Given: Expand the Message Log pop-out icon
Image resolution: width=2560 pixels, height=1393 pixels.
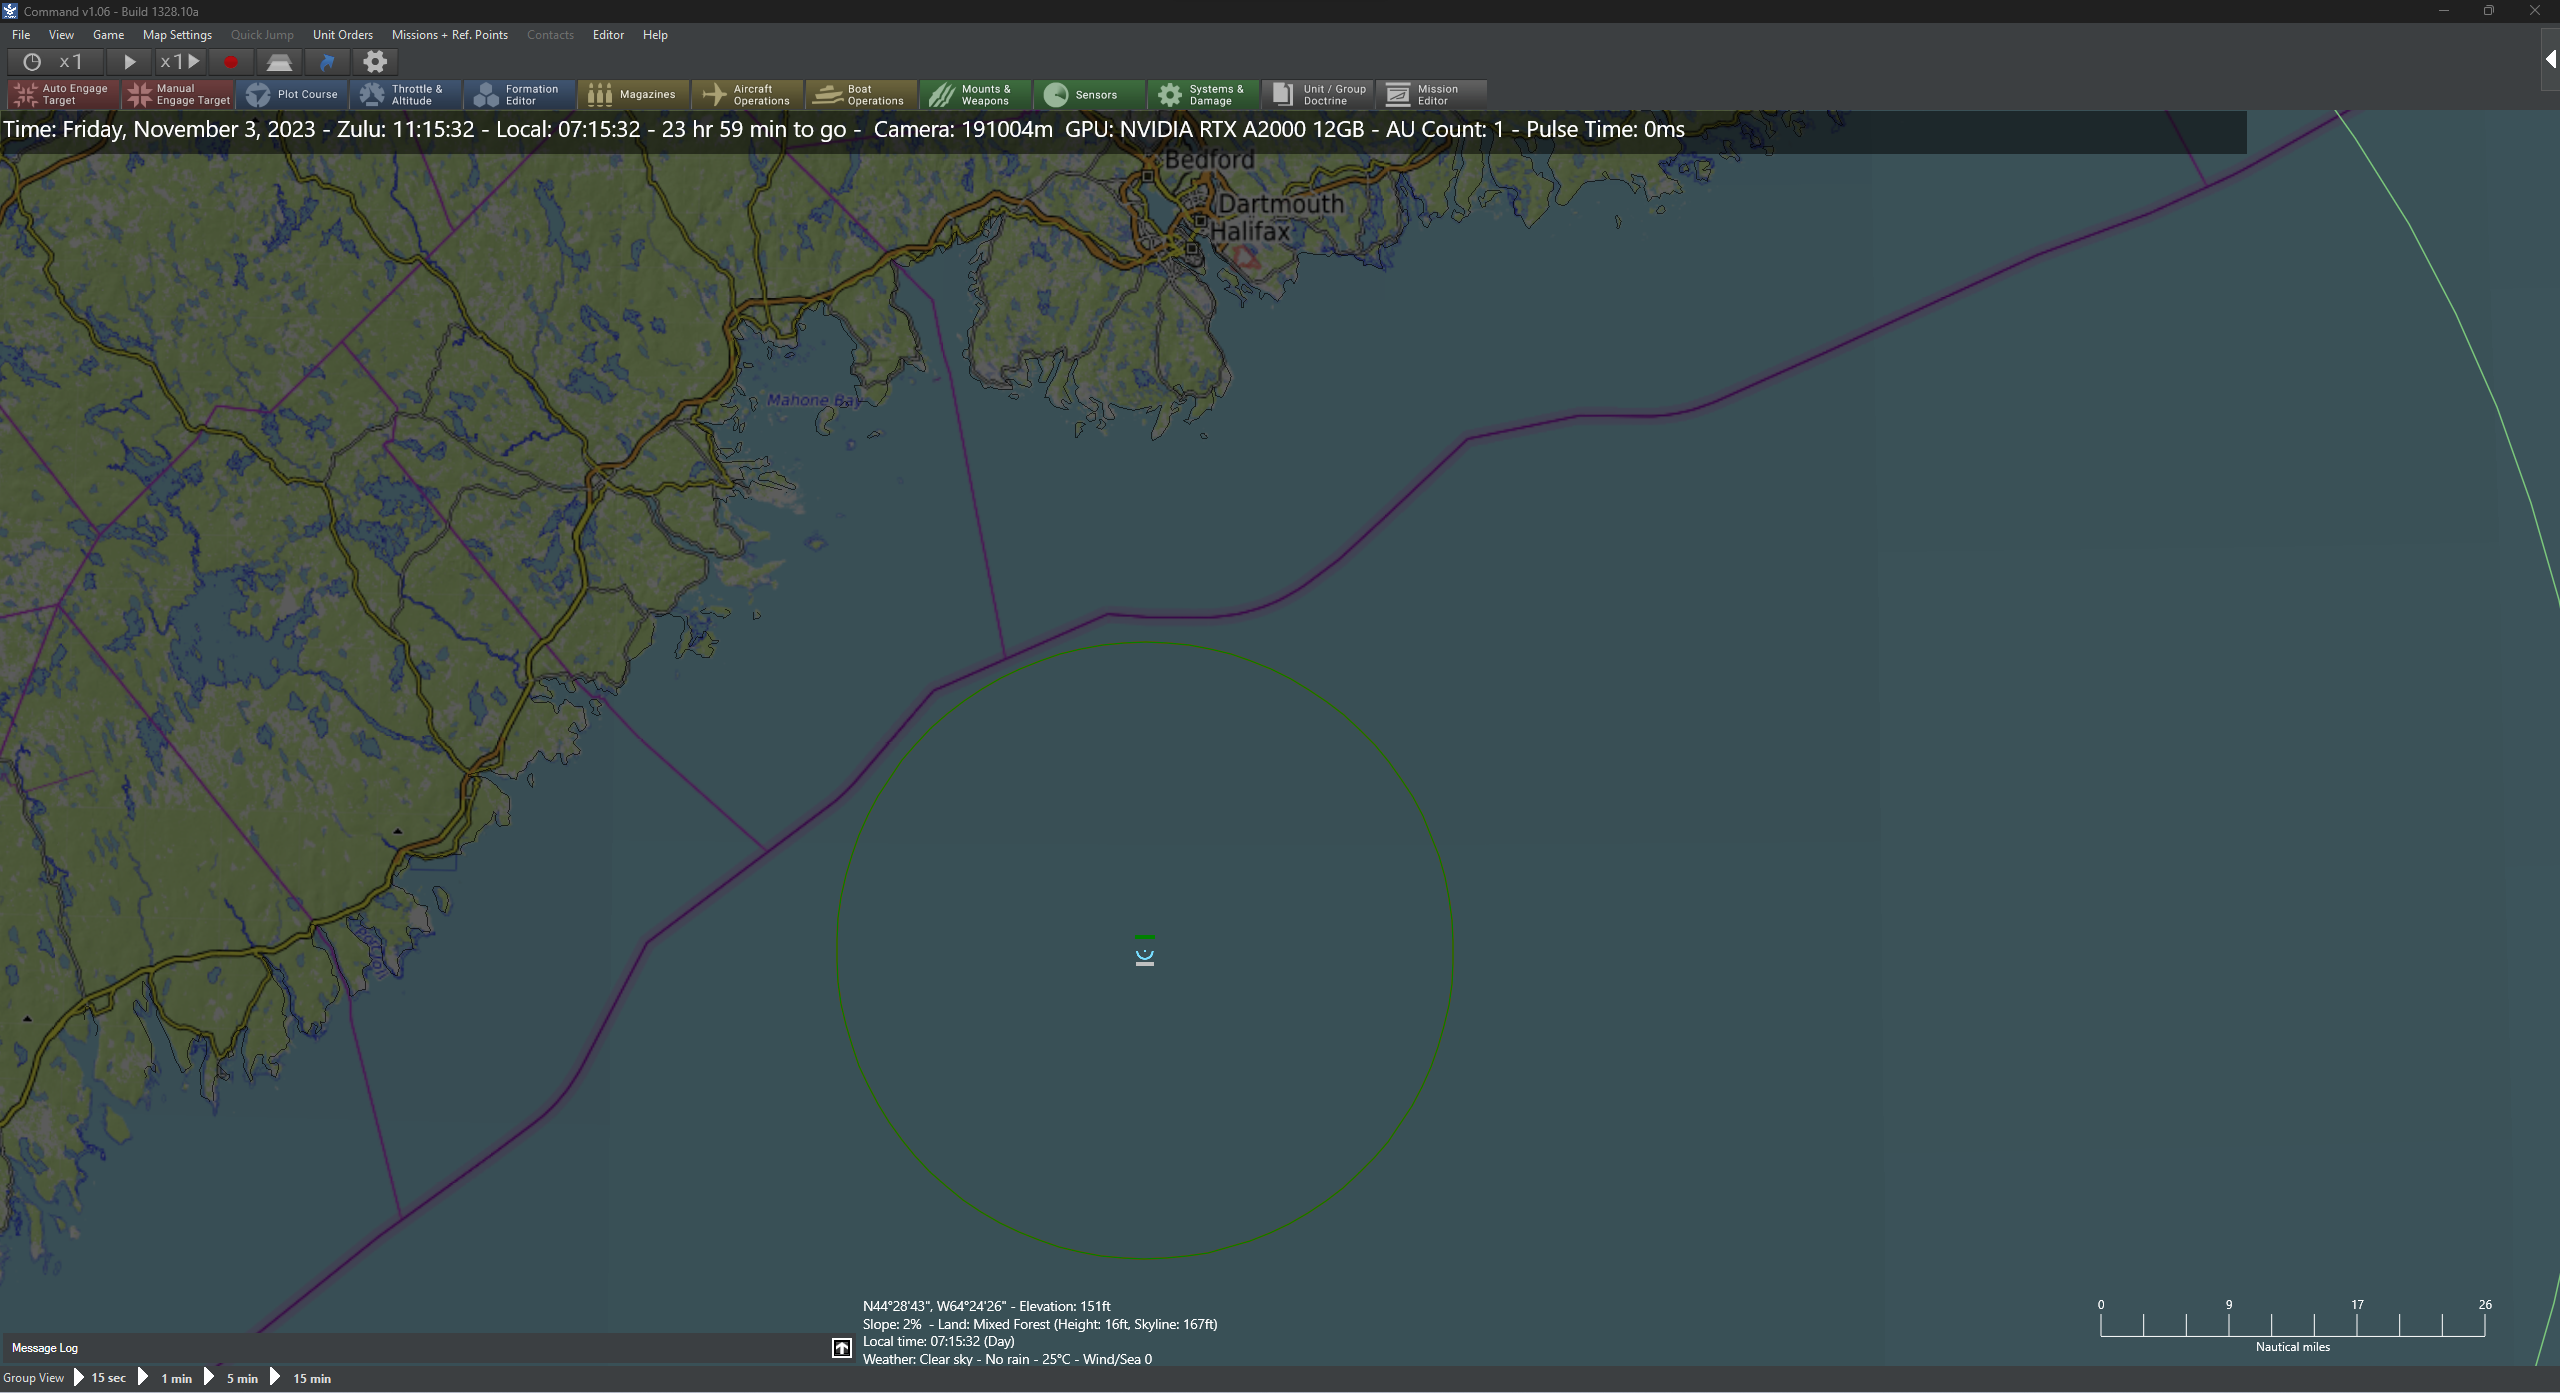Looking at the screenshot, I should click(842, 1348).
